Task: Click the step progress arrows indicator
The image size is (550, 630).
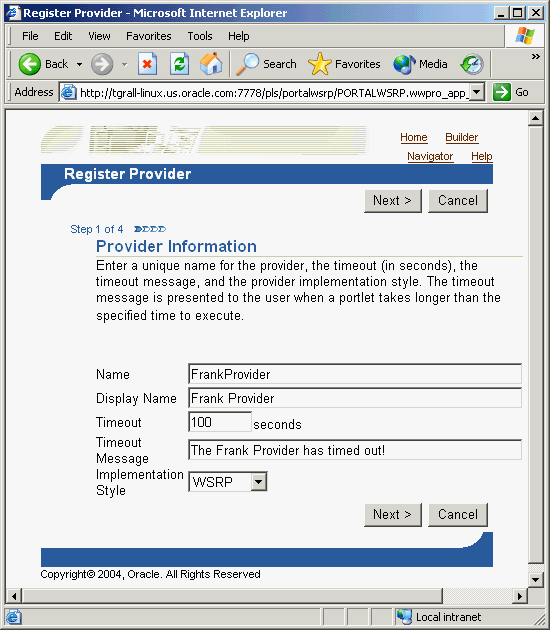Action: [150, 229]
